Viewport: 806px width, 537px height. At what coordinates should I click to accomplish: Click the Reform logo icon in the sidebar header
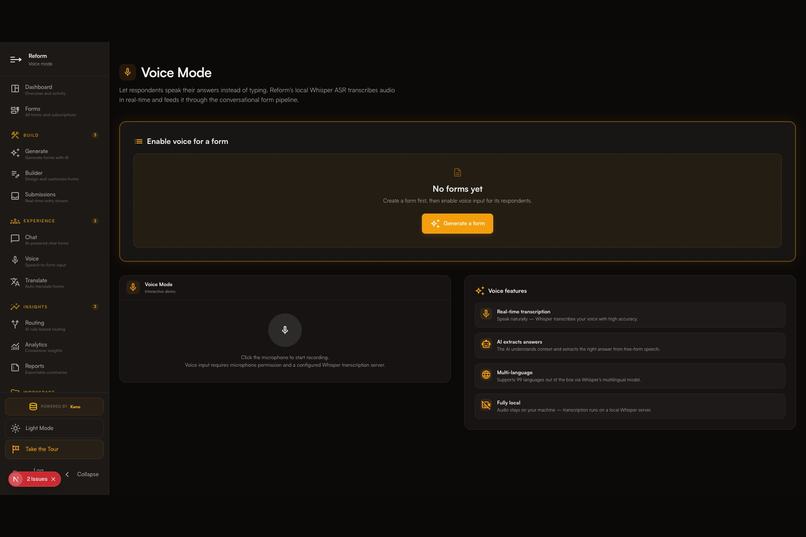[x=15, y=60]
